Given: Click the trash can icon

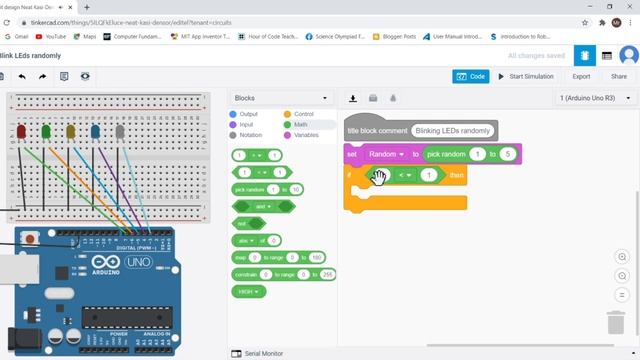Looking at the screenshot, I should [x=616, y=322].
